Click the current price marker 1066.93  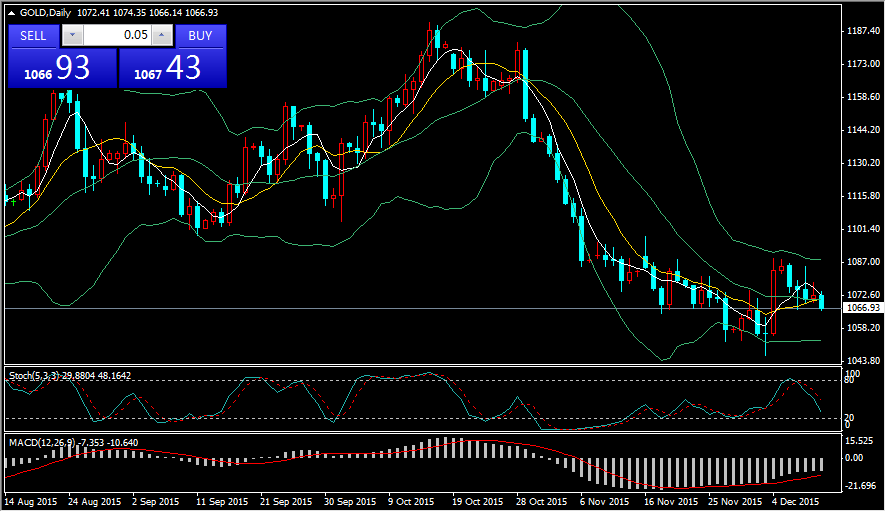[862, 308]
